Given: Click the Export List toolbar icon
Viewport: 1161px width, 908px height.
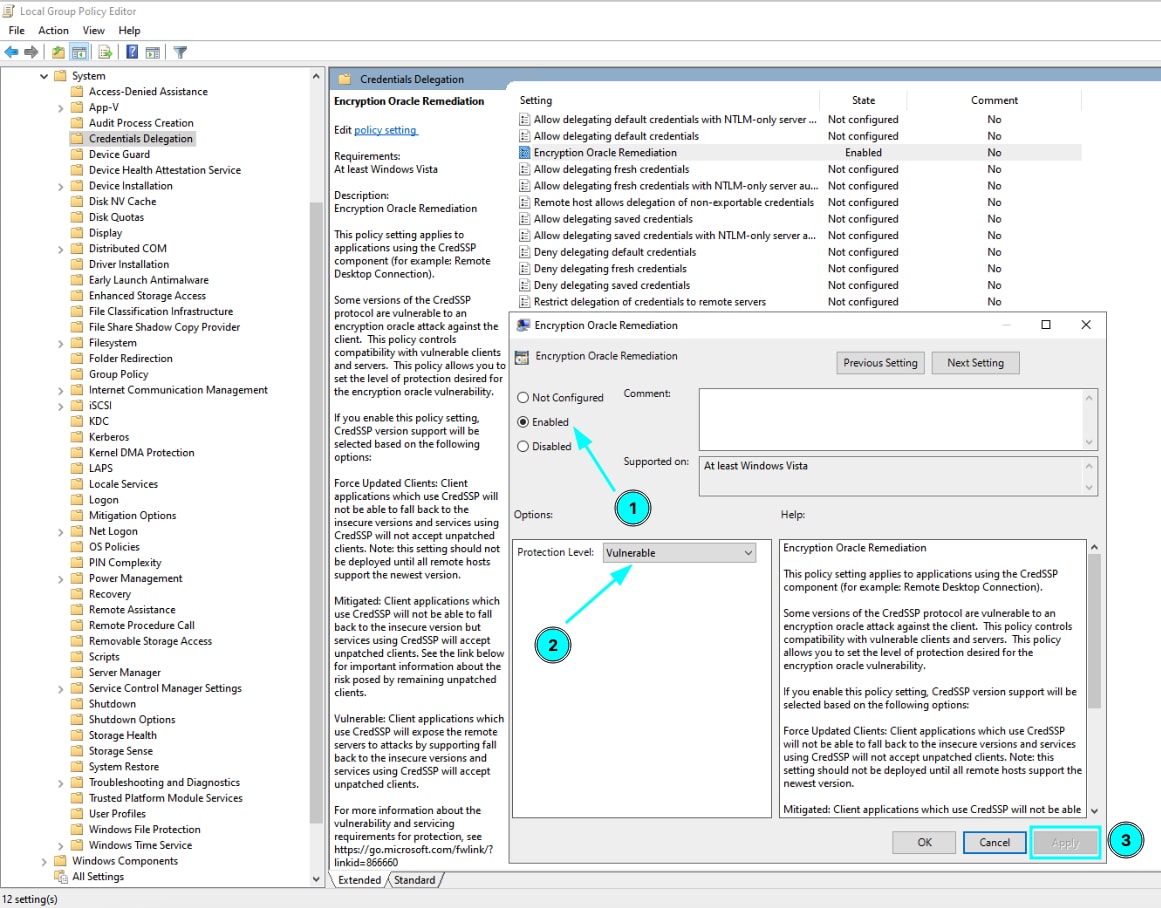Looking at the screenshot, I should pyautogui.click(x=105, y=52).
